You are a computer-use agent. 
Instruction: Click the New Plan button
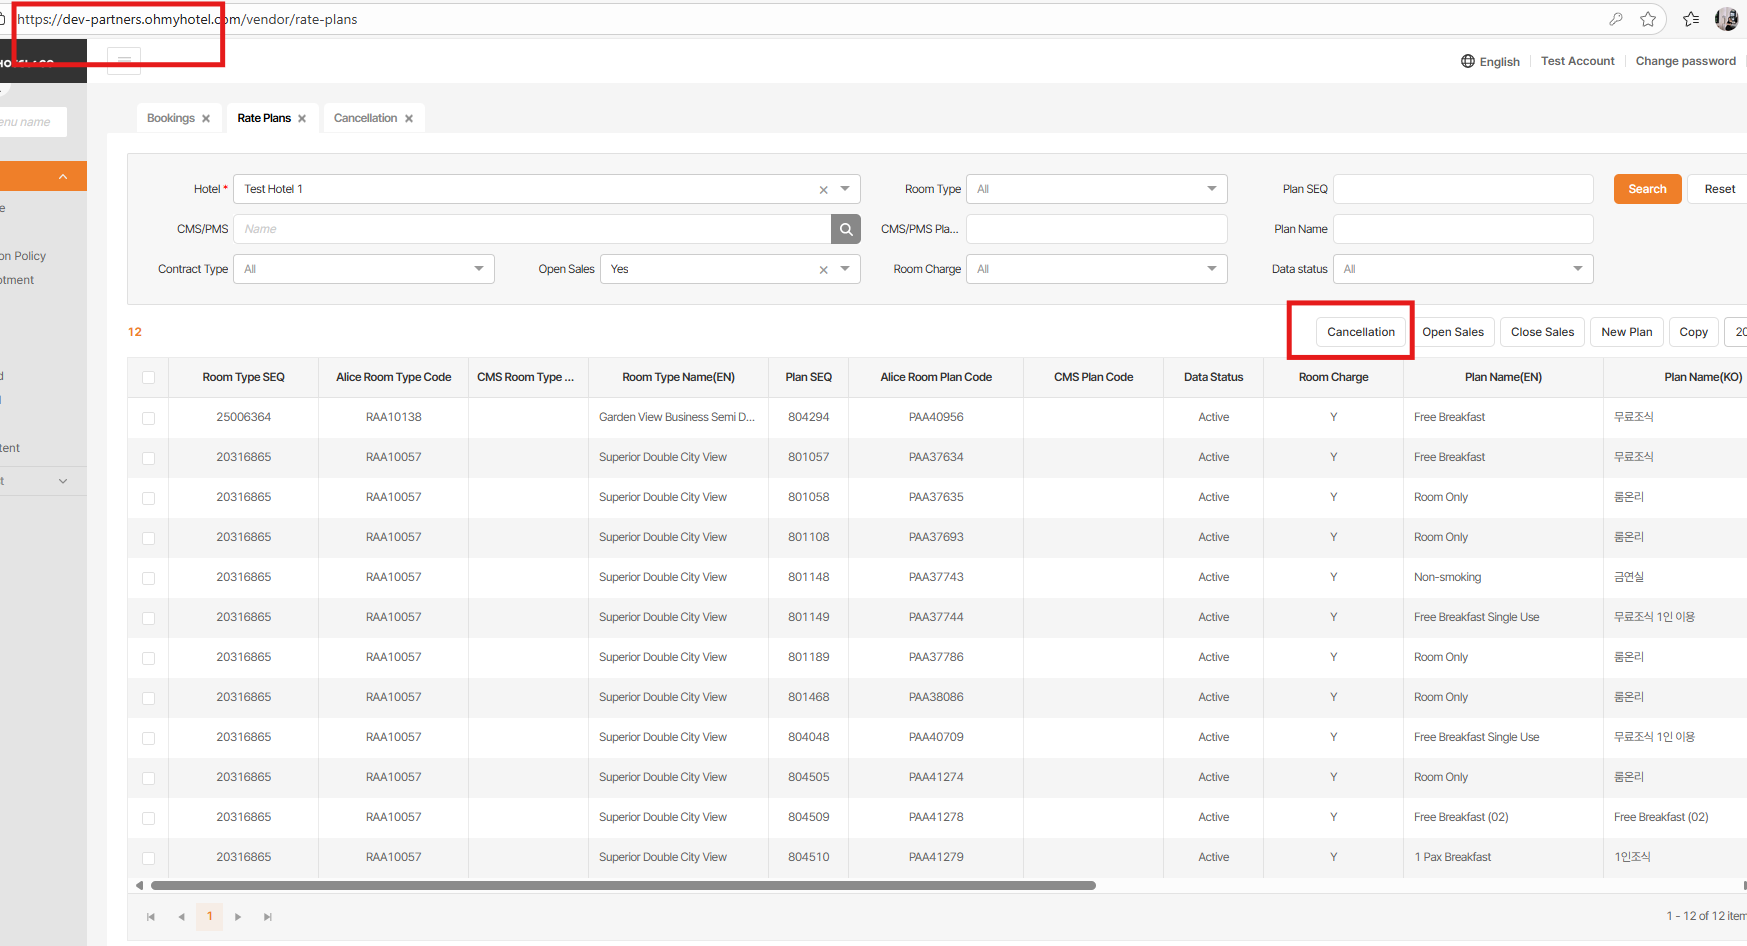tap(1626, 332)
